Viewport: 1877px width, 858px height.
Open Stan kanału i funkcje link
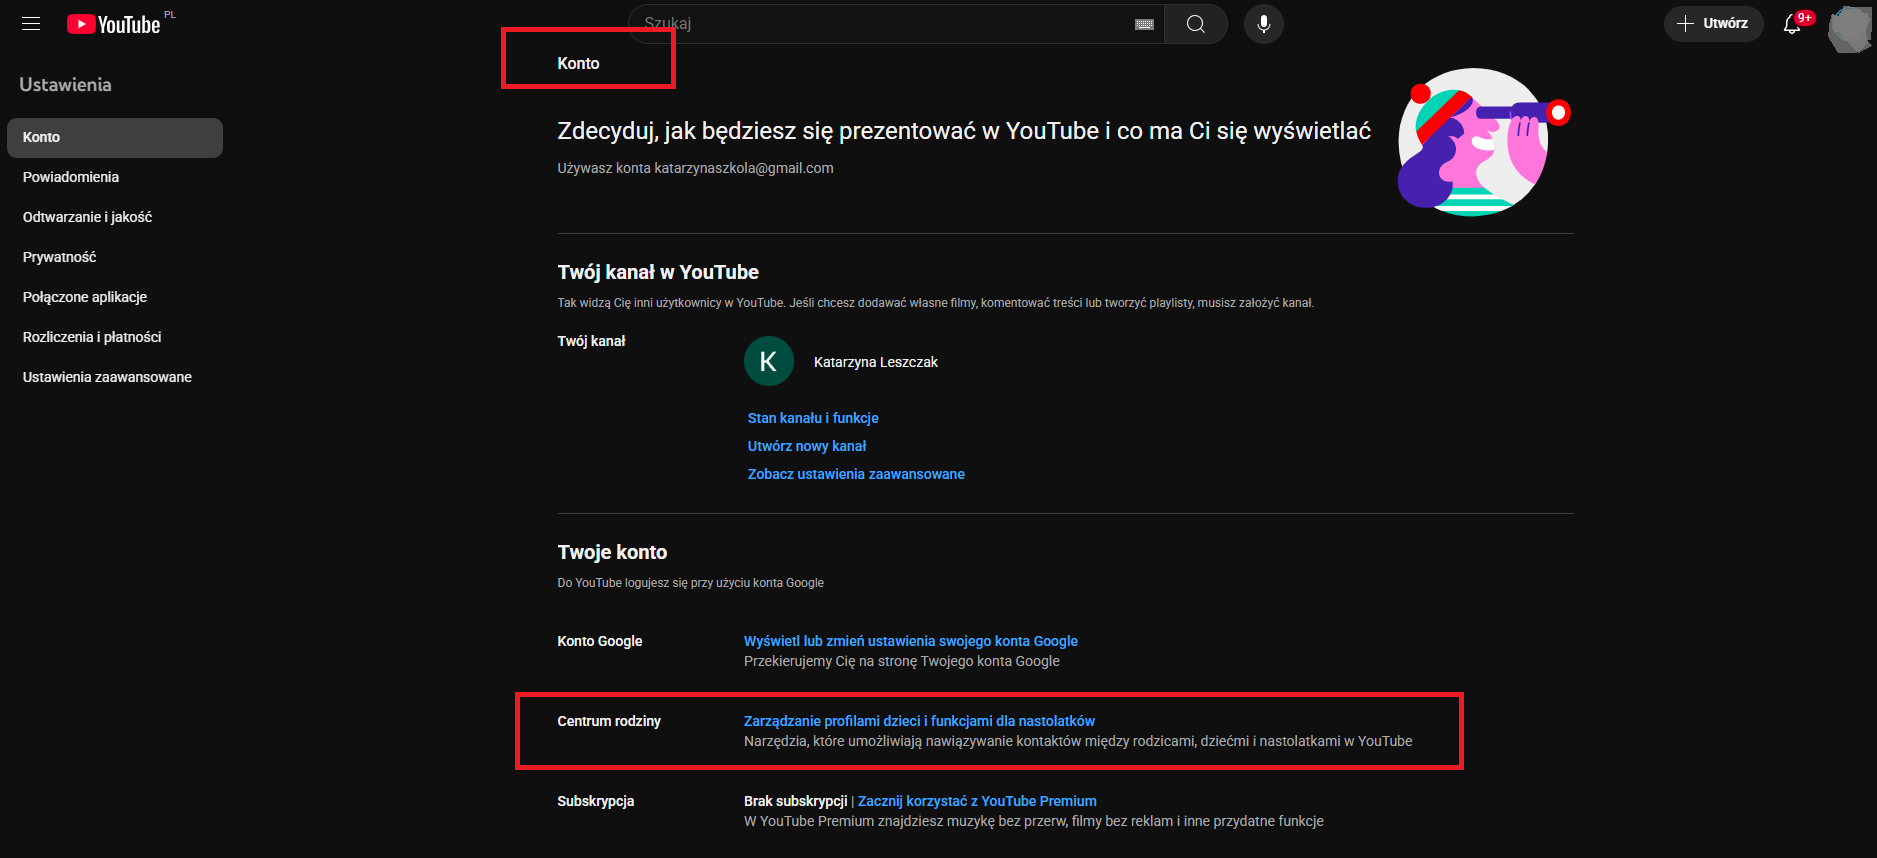click(813, 418)
